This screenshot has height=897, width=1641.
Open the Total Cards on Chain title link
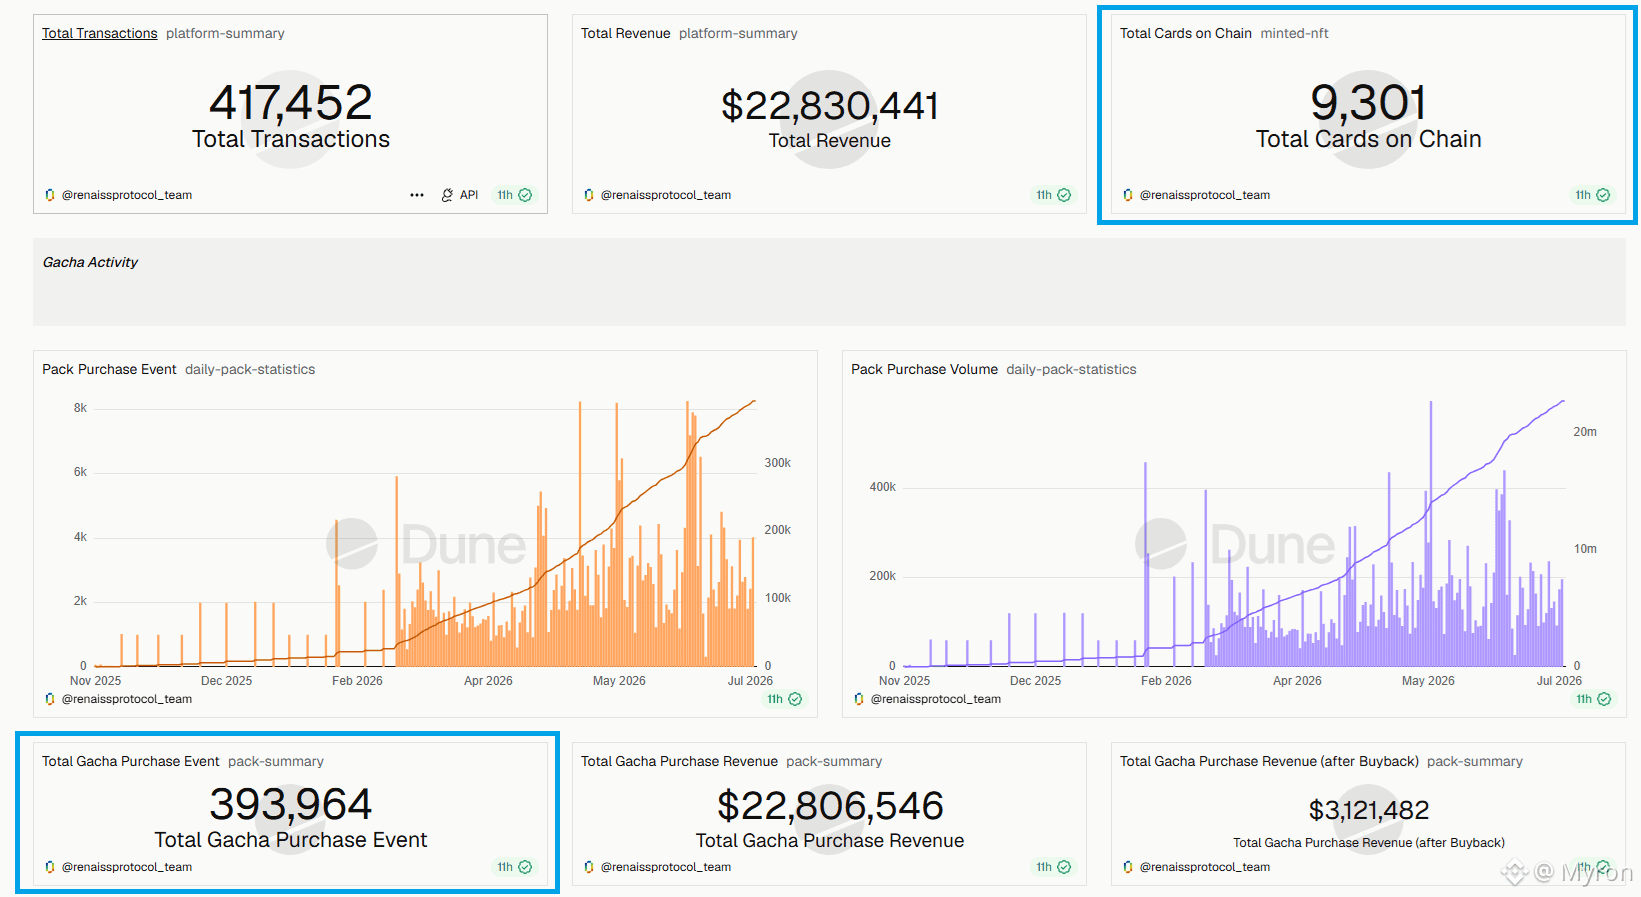pyautogui.click(x=1186, y=33)
